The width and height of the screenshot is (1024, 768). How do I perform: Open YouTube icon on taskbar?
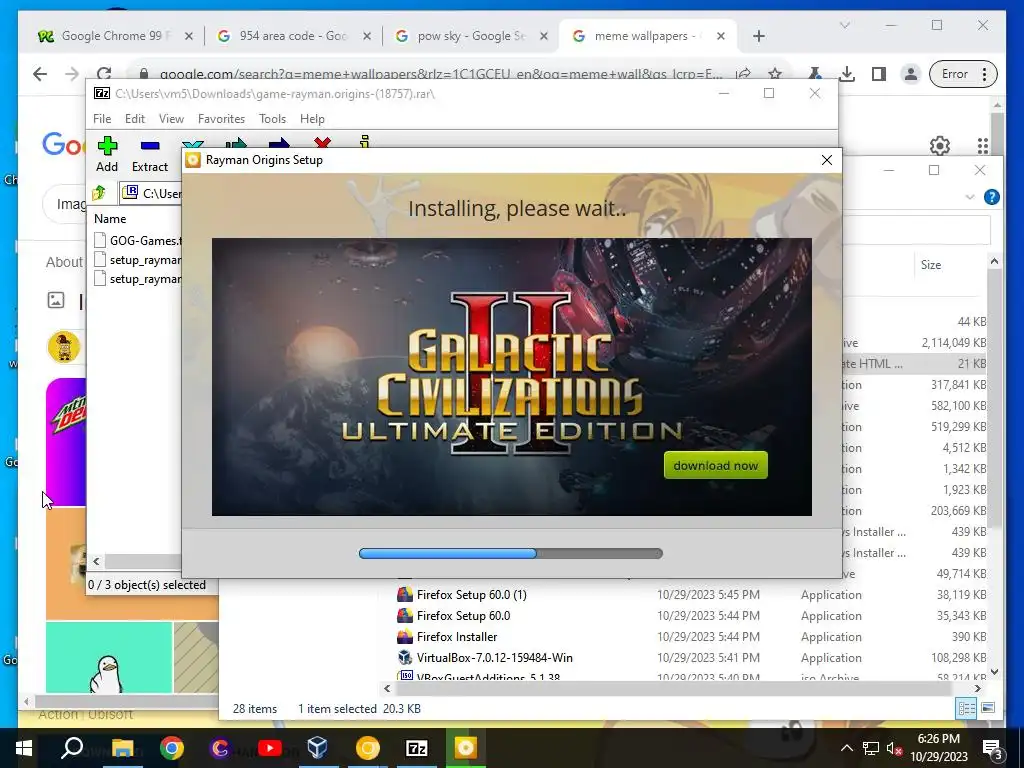[269, 748]
